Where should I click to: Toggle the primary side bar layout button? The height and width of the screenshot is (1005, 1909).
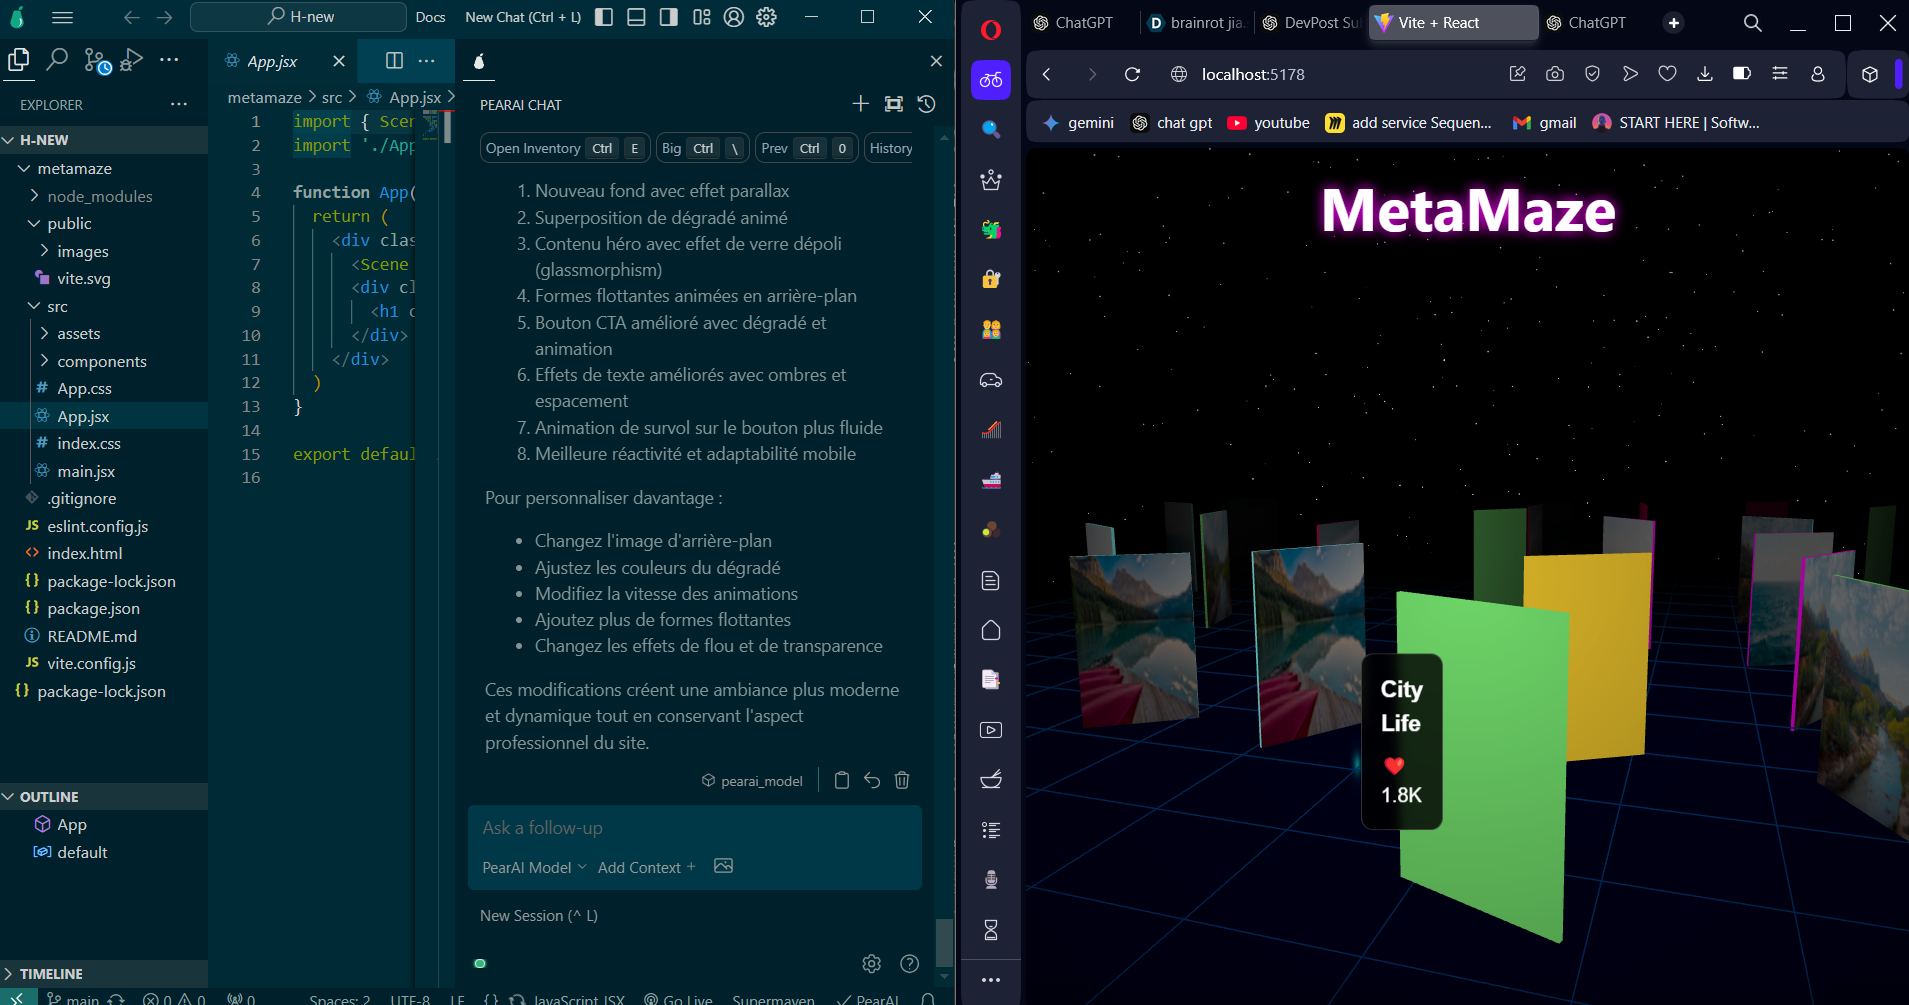[x=604, y=17]
